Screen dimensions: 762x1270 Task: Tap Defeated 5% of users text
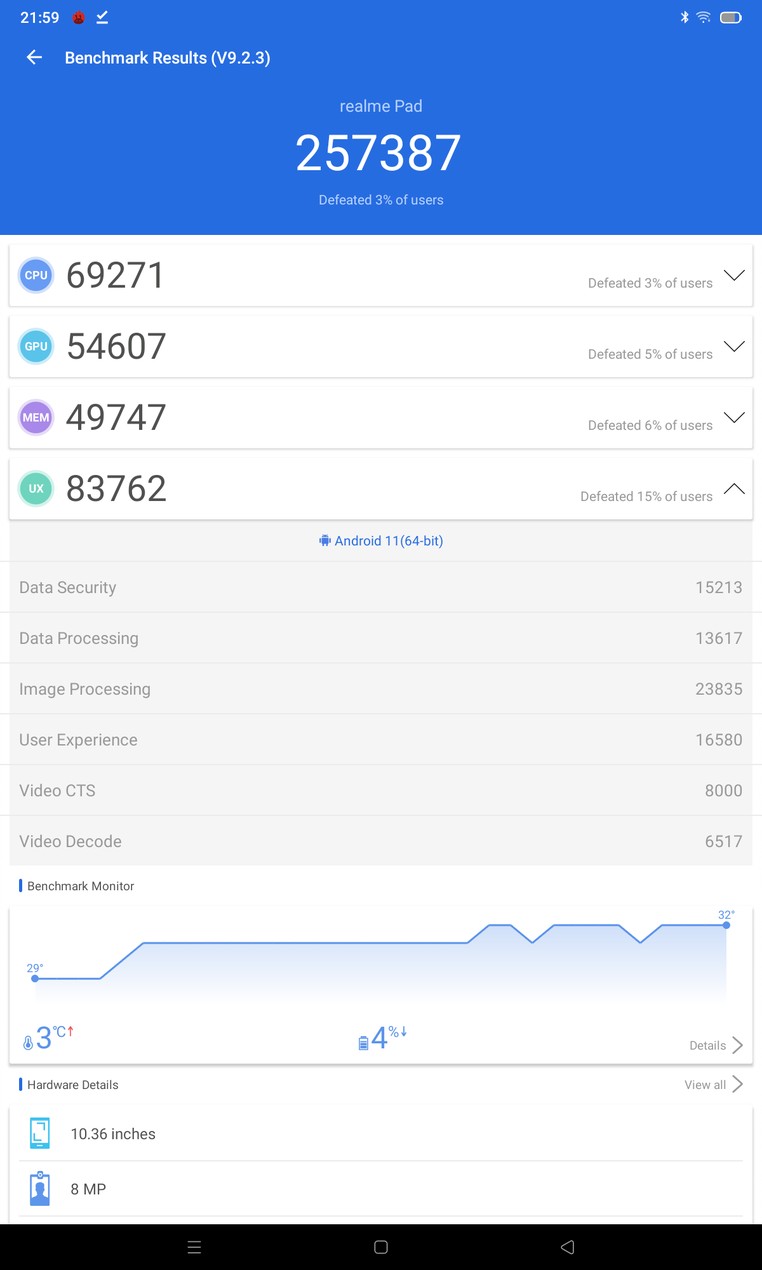[650, 354]
